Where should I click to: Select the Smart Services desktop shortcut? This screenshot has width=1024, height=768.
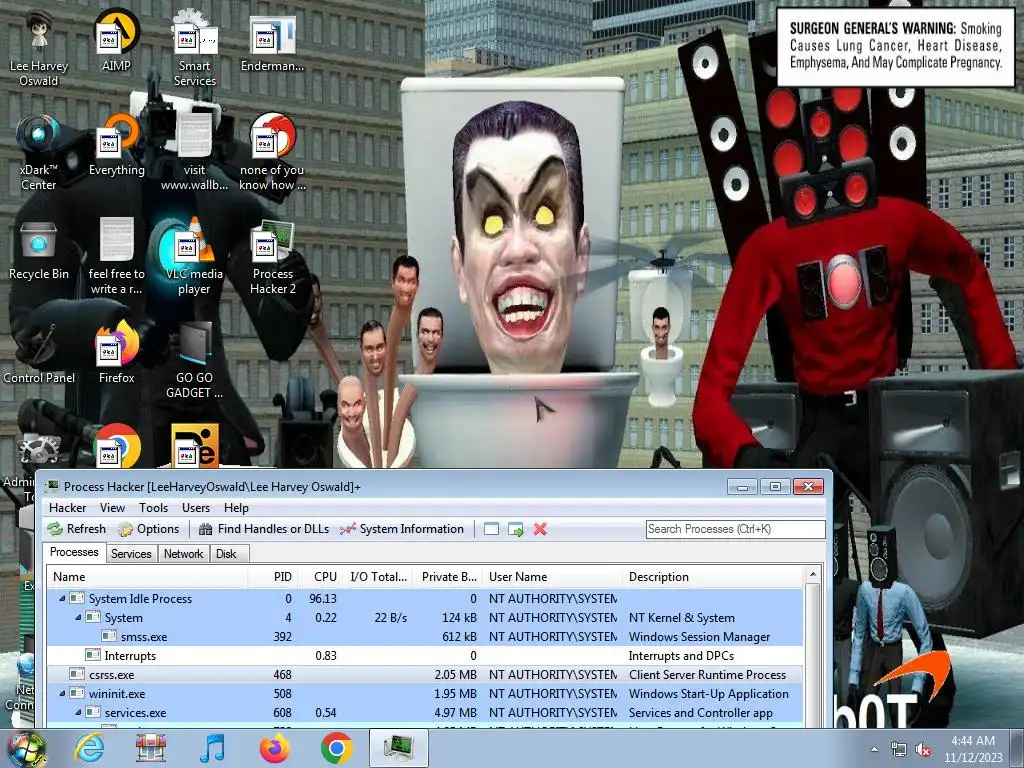[x=195, y=47]
